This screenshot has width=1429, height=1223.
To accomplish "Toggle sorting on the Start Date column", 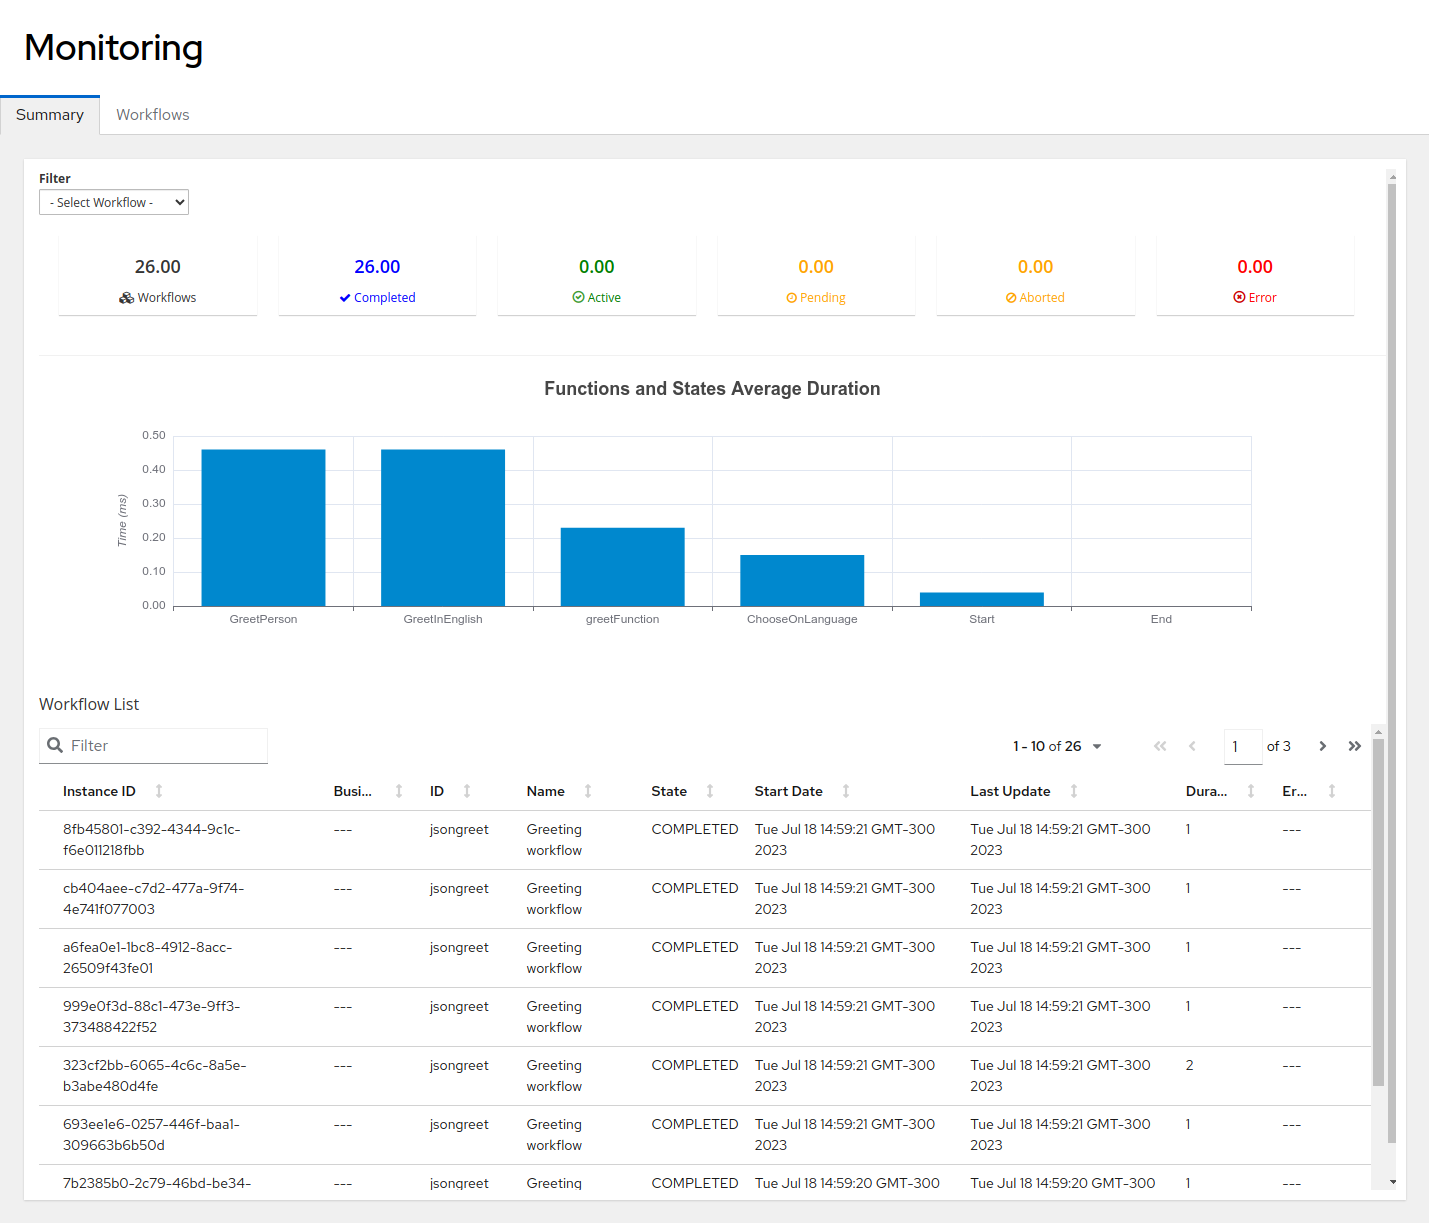I will [845, 790].
